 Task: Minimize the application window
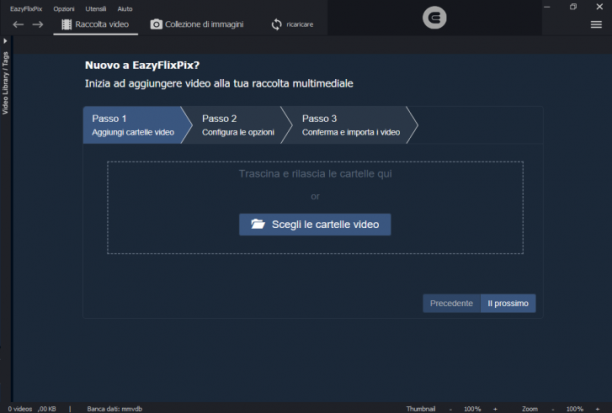coord(547,7)
